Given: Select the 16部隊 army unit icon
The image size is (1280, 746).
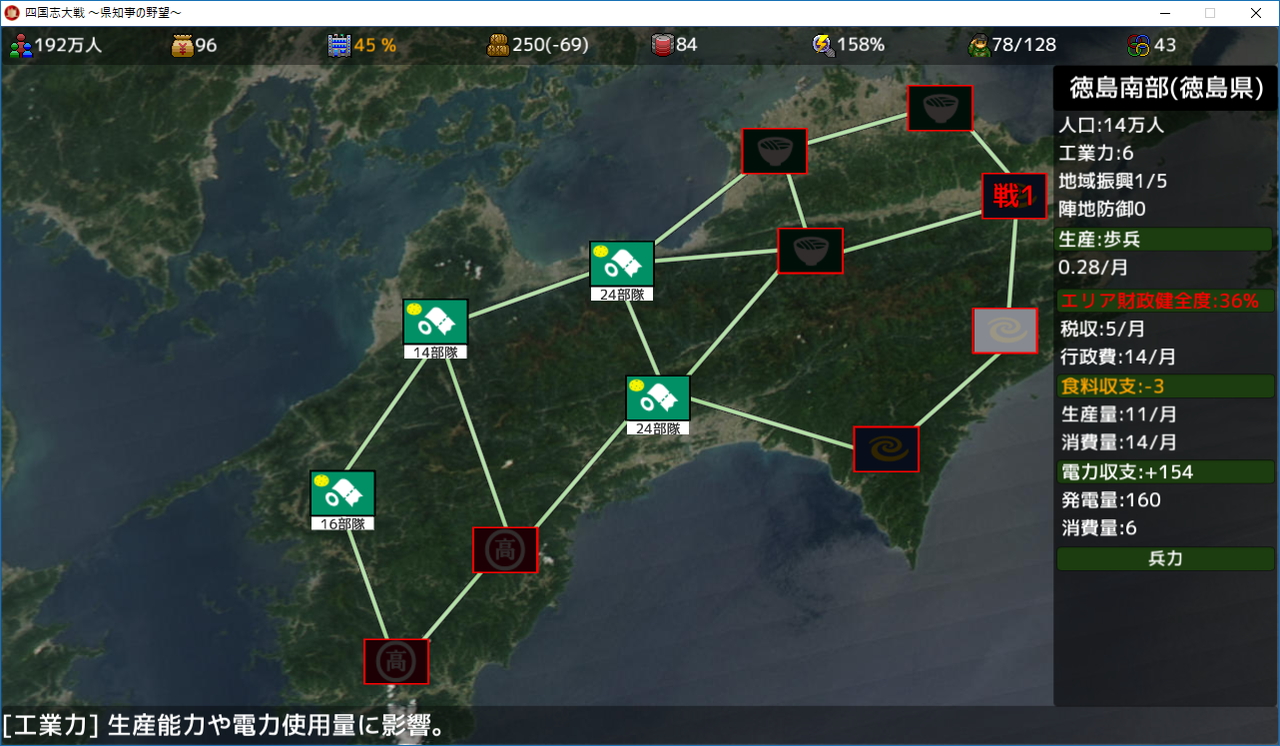Looking at the screenshot, I should [x=342, y=492].
